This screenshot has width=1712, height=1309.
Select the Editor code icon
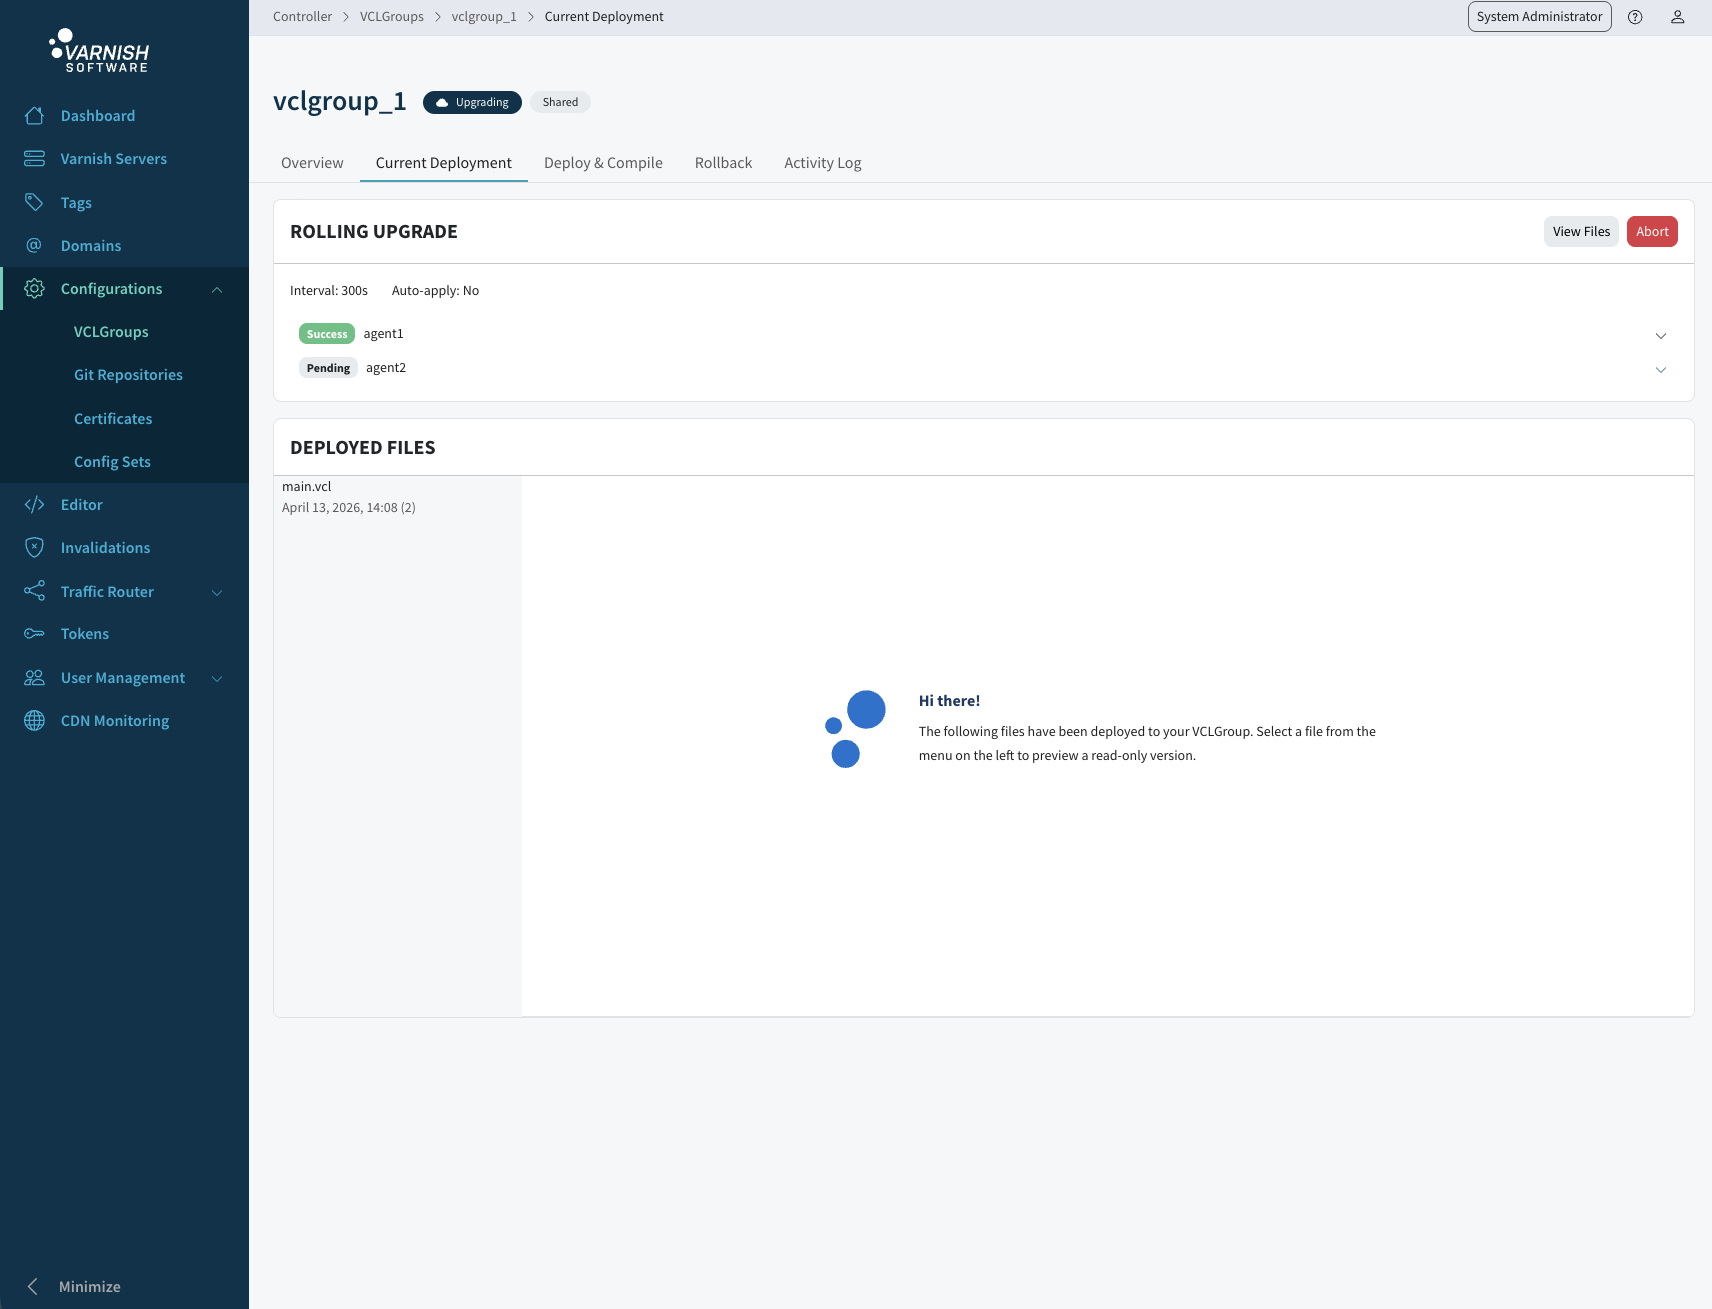[x=34, y=504]
